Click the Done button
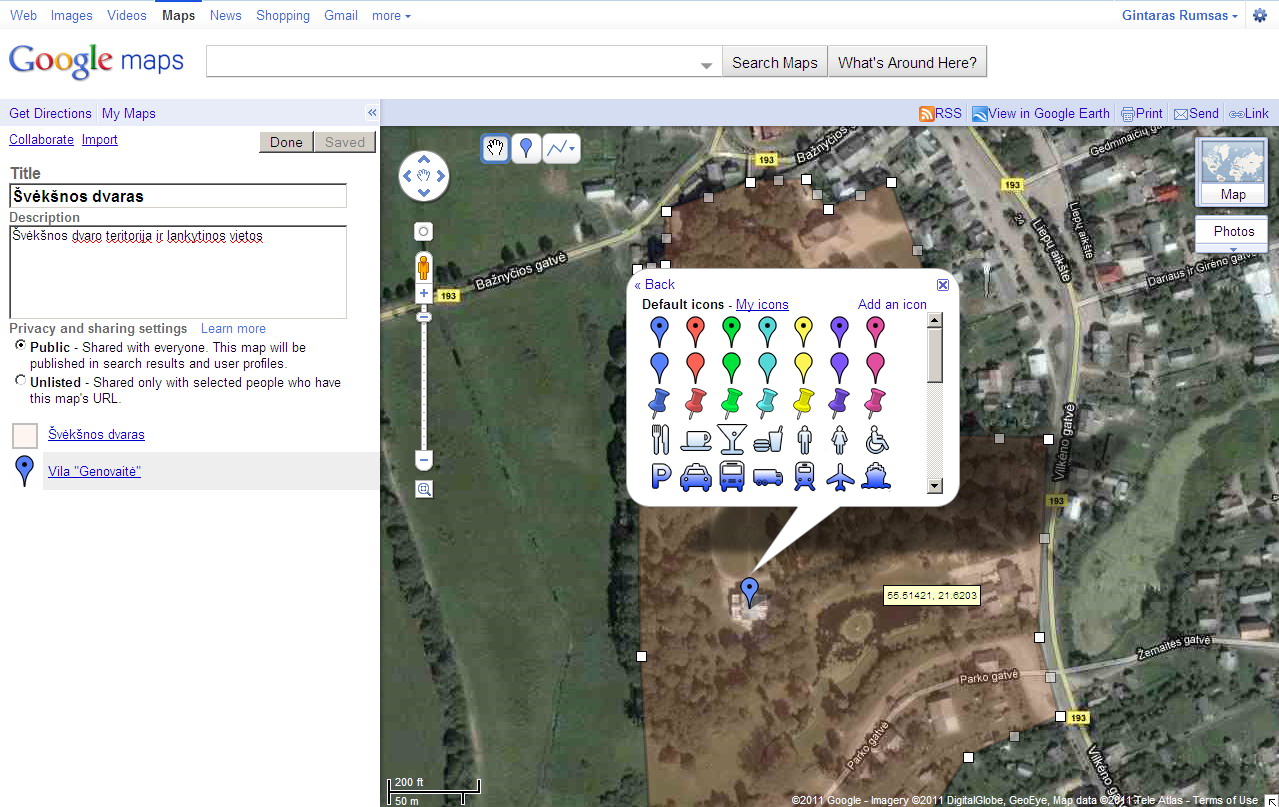 click(x=286, y=142)
